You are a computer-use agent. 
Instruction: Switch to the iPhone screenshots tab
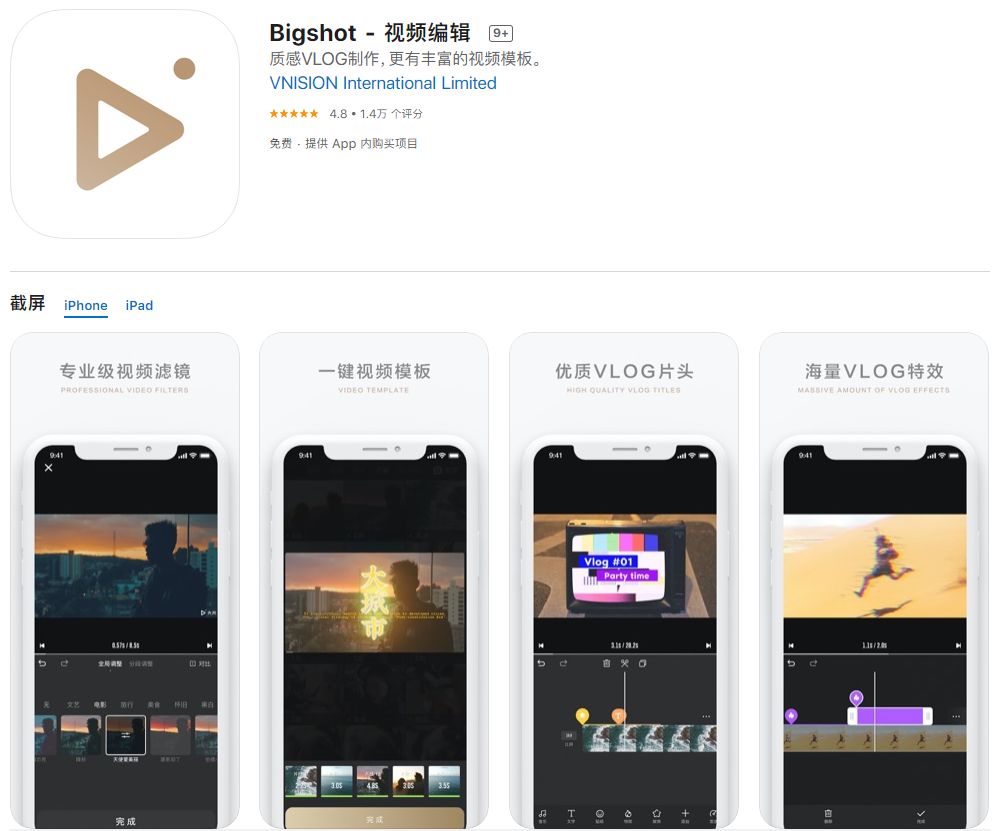click(86, 305)
